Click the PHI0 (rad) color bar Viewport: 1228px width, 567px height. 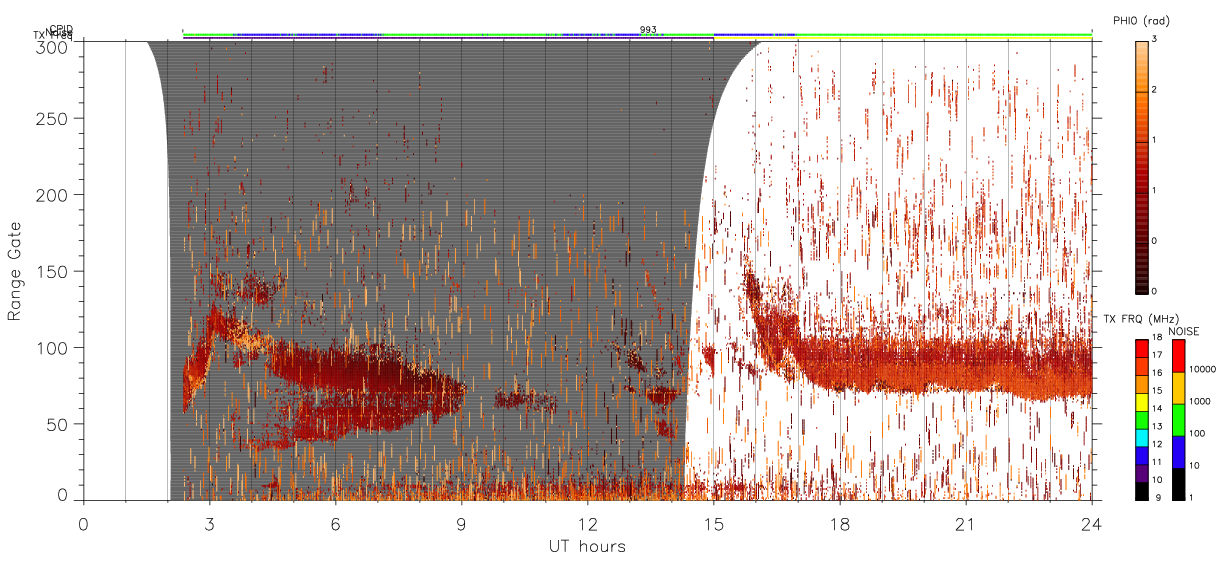1141,166
